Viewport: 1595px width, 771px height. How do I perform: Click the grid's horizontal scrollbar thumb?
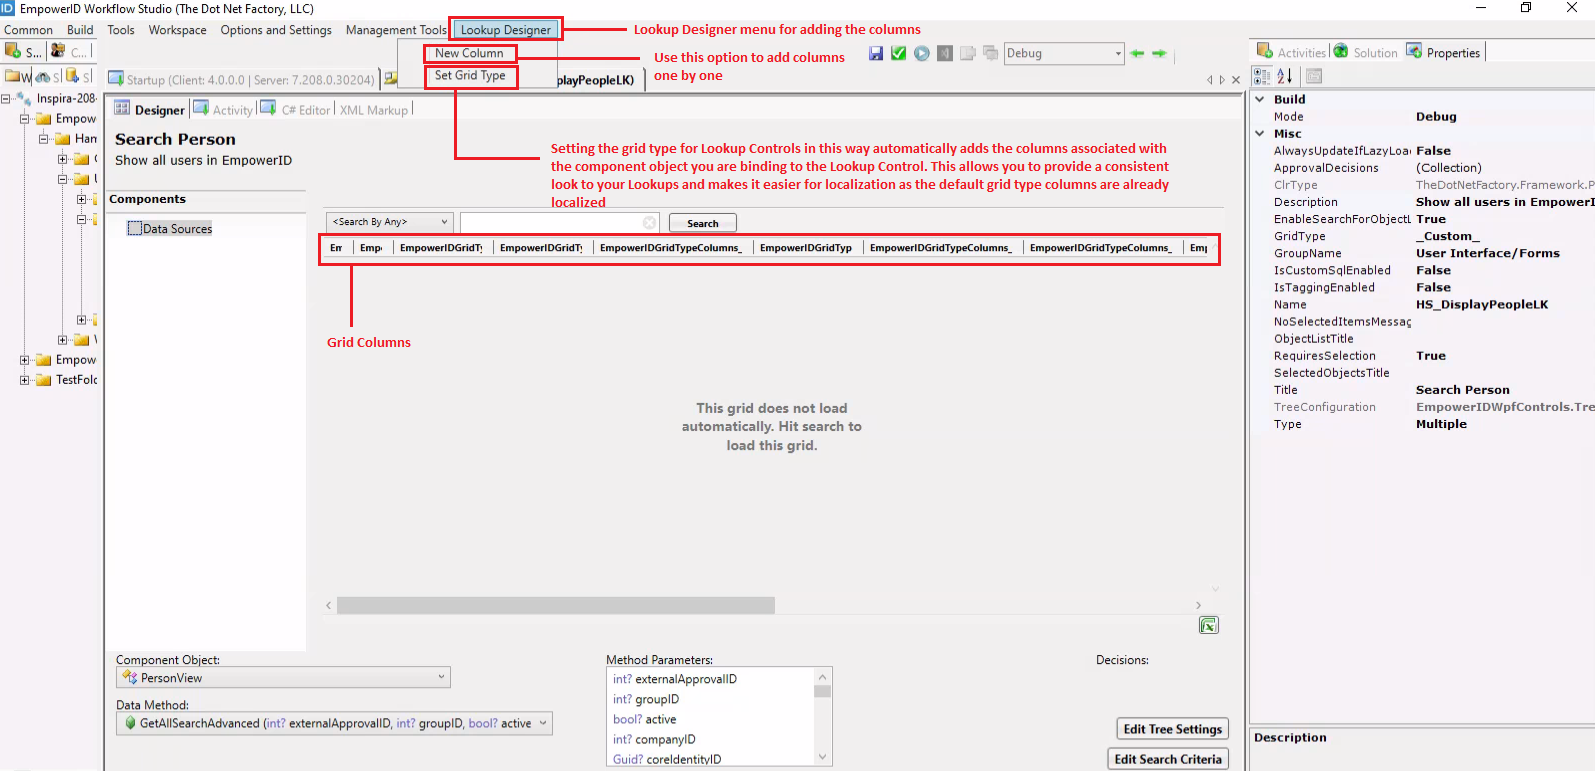(556, 605)
